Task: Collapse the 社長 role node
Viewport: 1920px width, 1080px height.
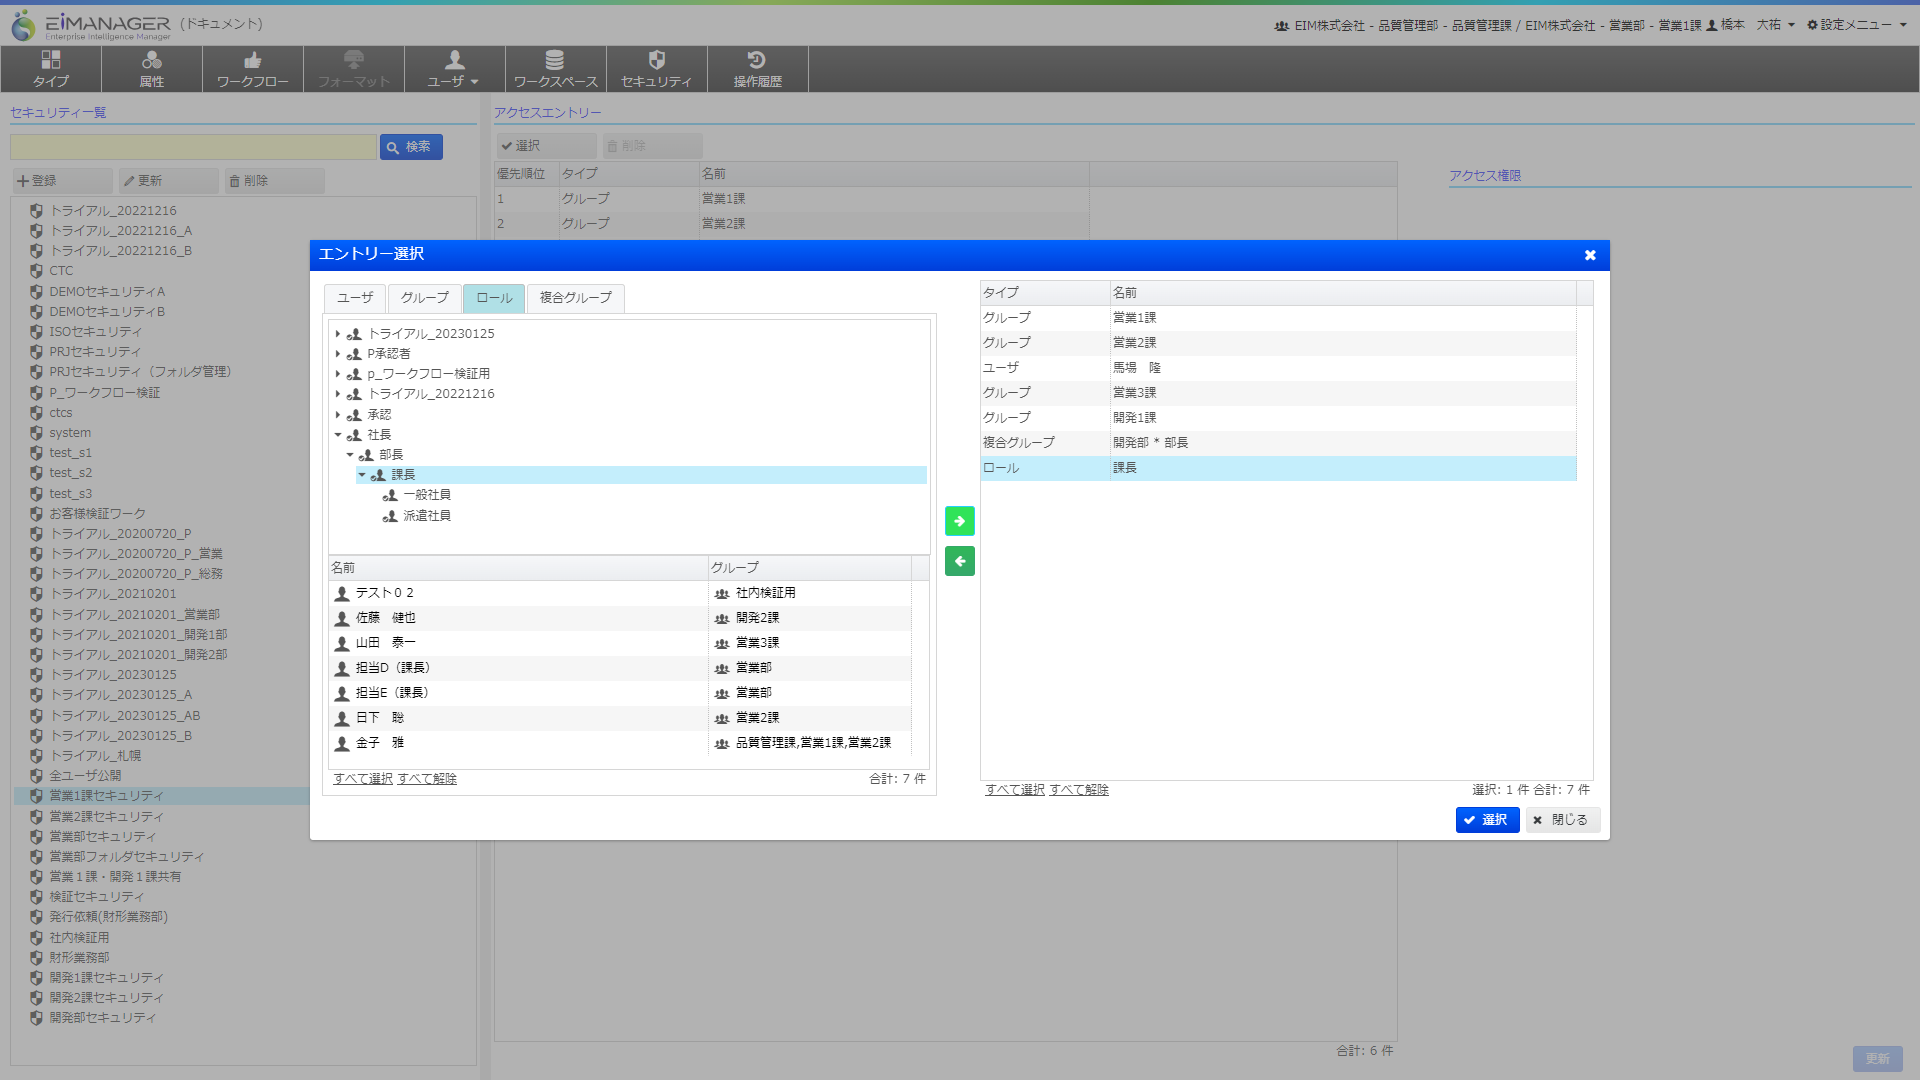Action: [x=338, y=435]
